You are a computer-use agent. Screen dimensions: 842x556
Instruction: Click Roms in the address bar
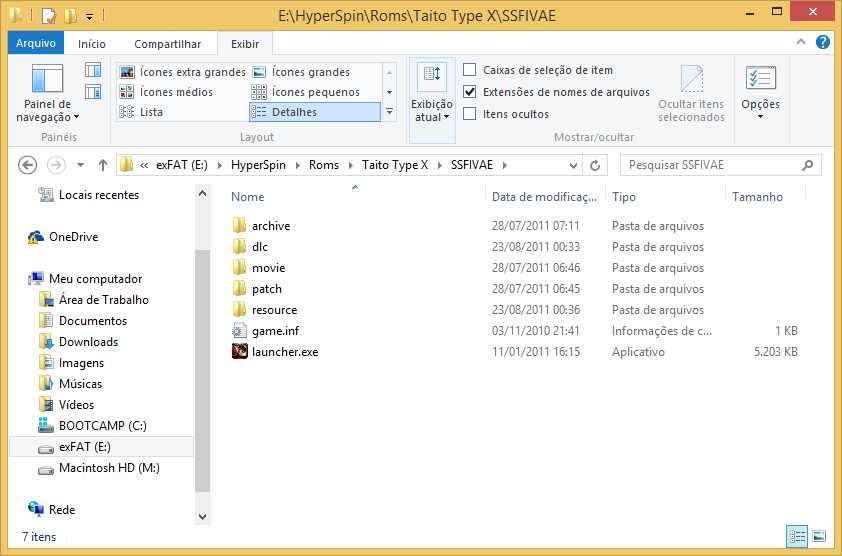pos(324,165)
